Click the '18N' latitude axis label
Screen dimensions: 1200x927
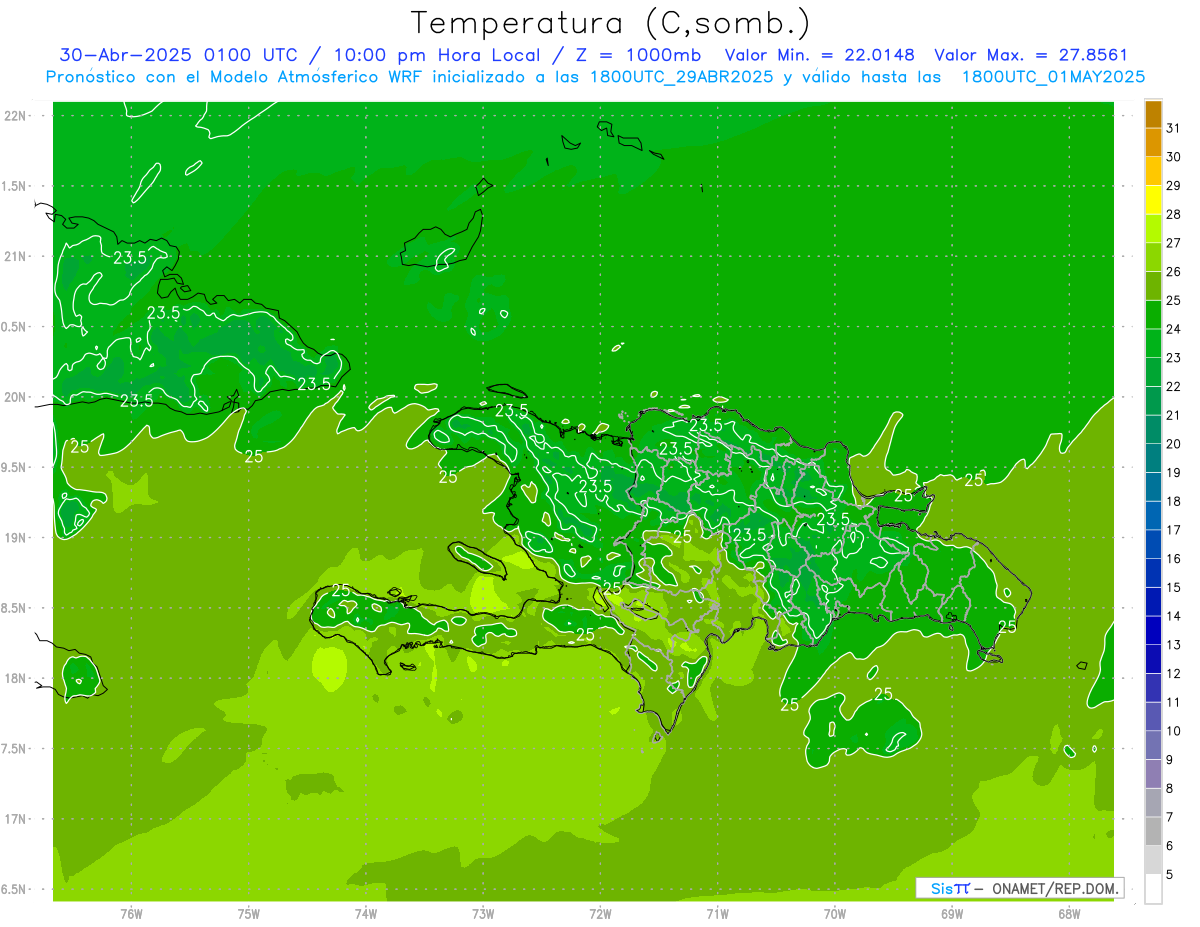(16, 678)
